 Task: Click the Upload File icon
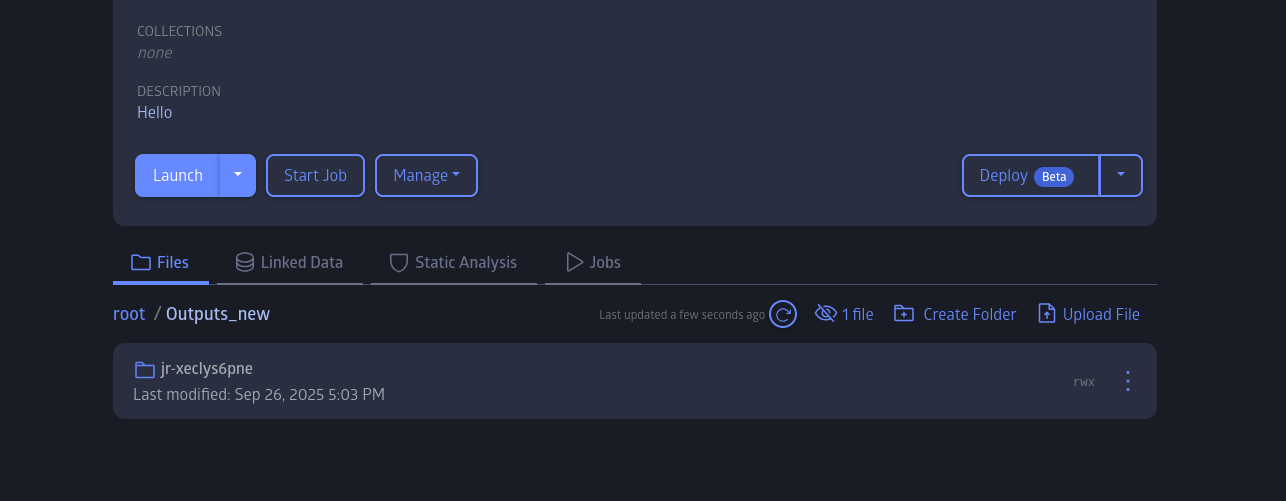coord(1046,314)
